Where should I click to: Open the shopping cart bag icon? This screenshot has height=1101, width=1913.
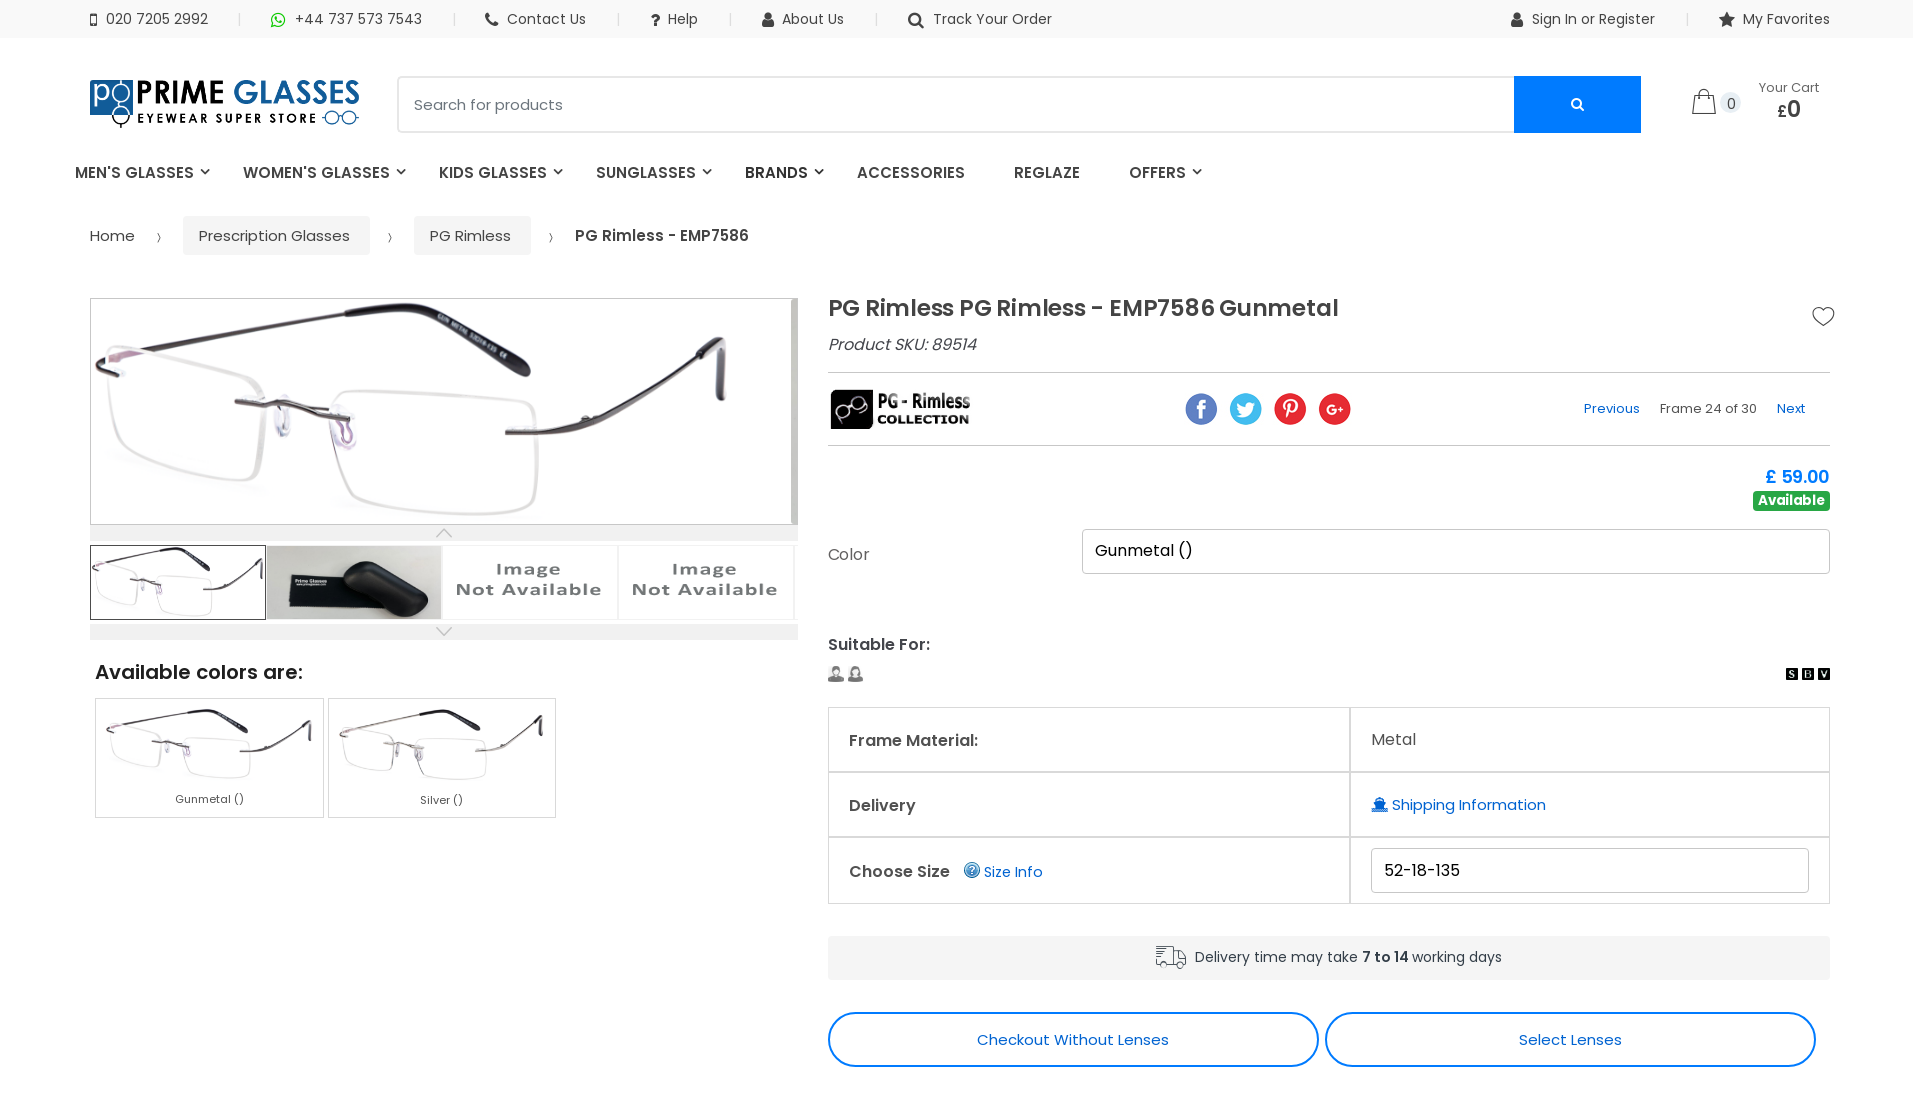pyautogui.click(x=1704, y=102)
